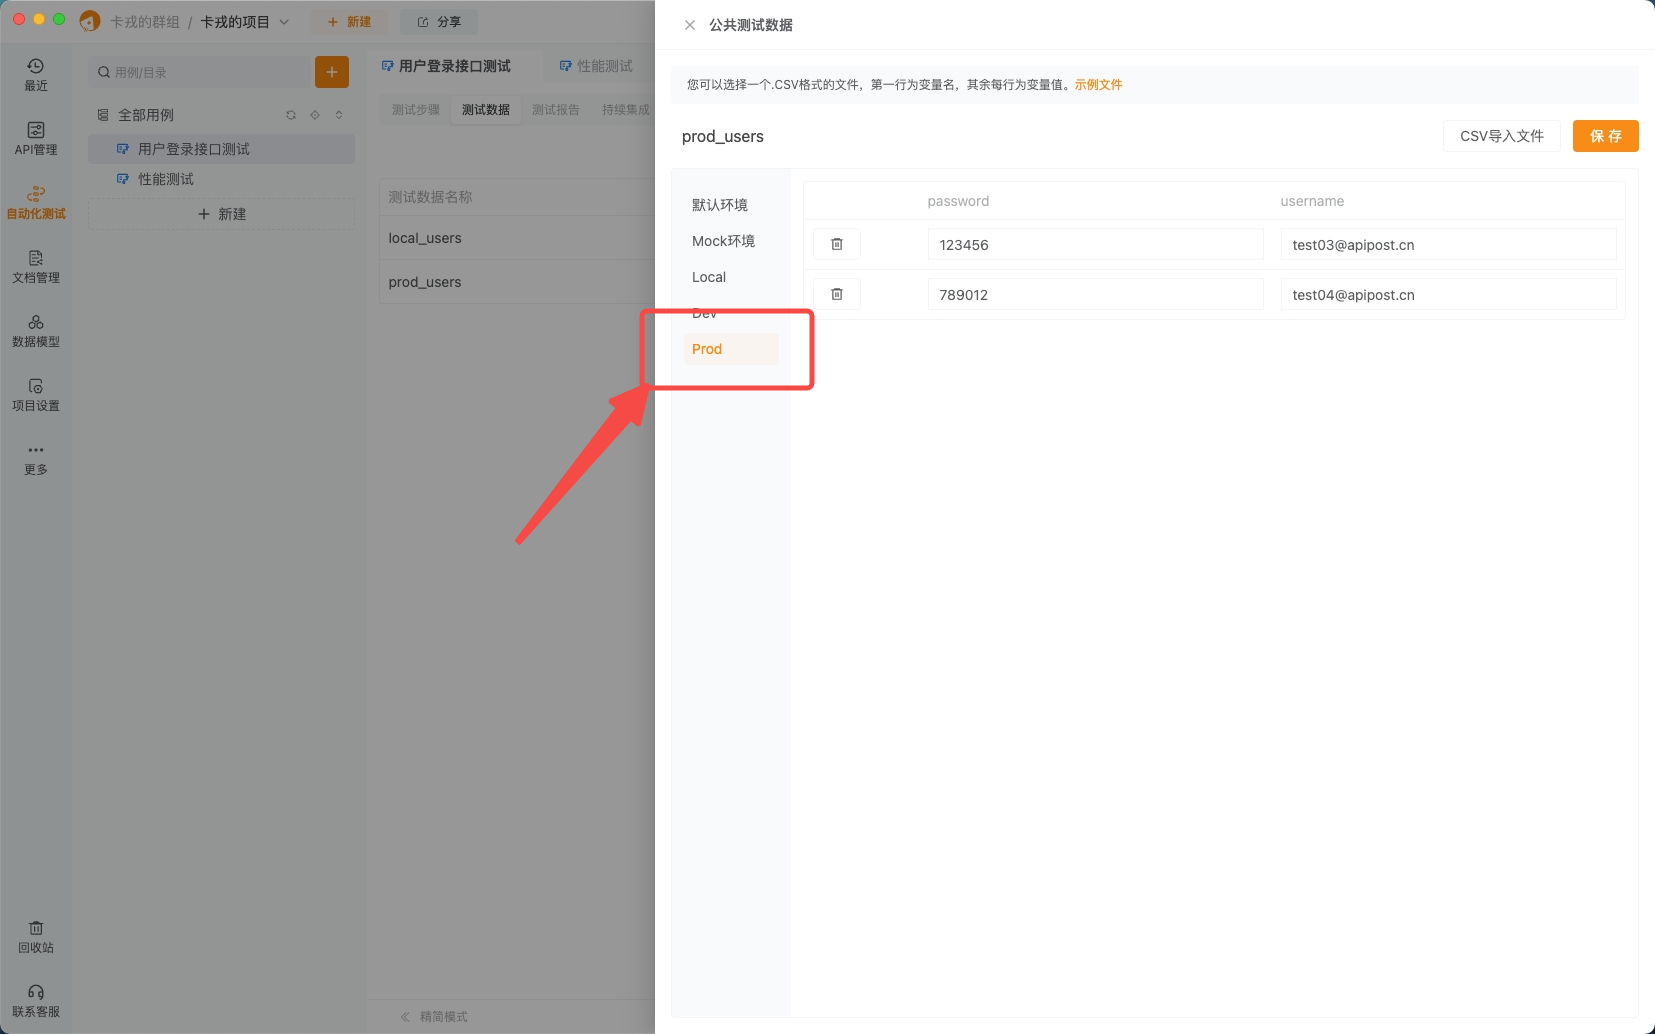Open the 持续集成 sub-tab
Screen dimensions: 1655x1034
(626, 110)
